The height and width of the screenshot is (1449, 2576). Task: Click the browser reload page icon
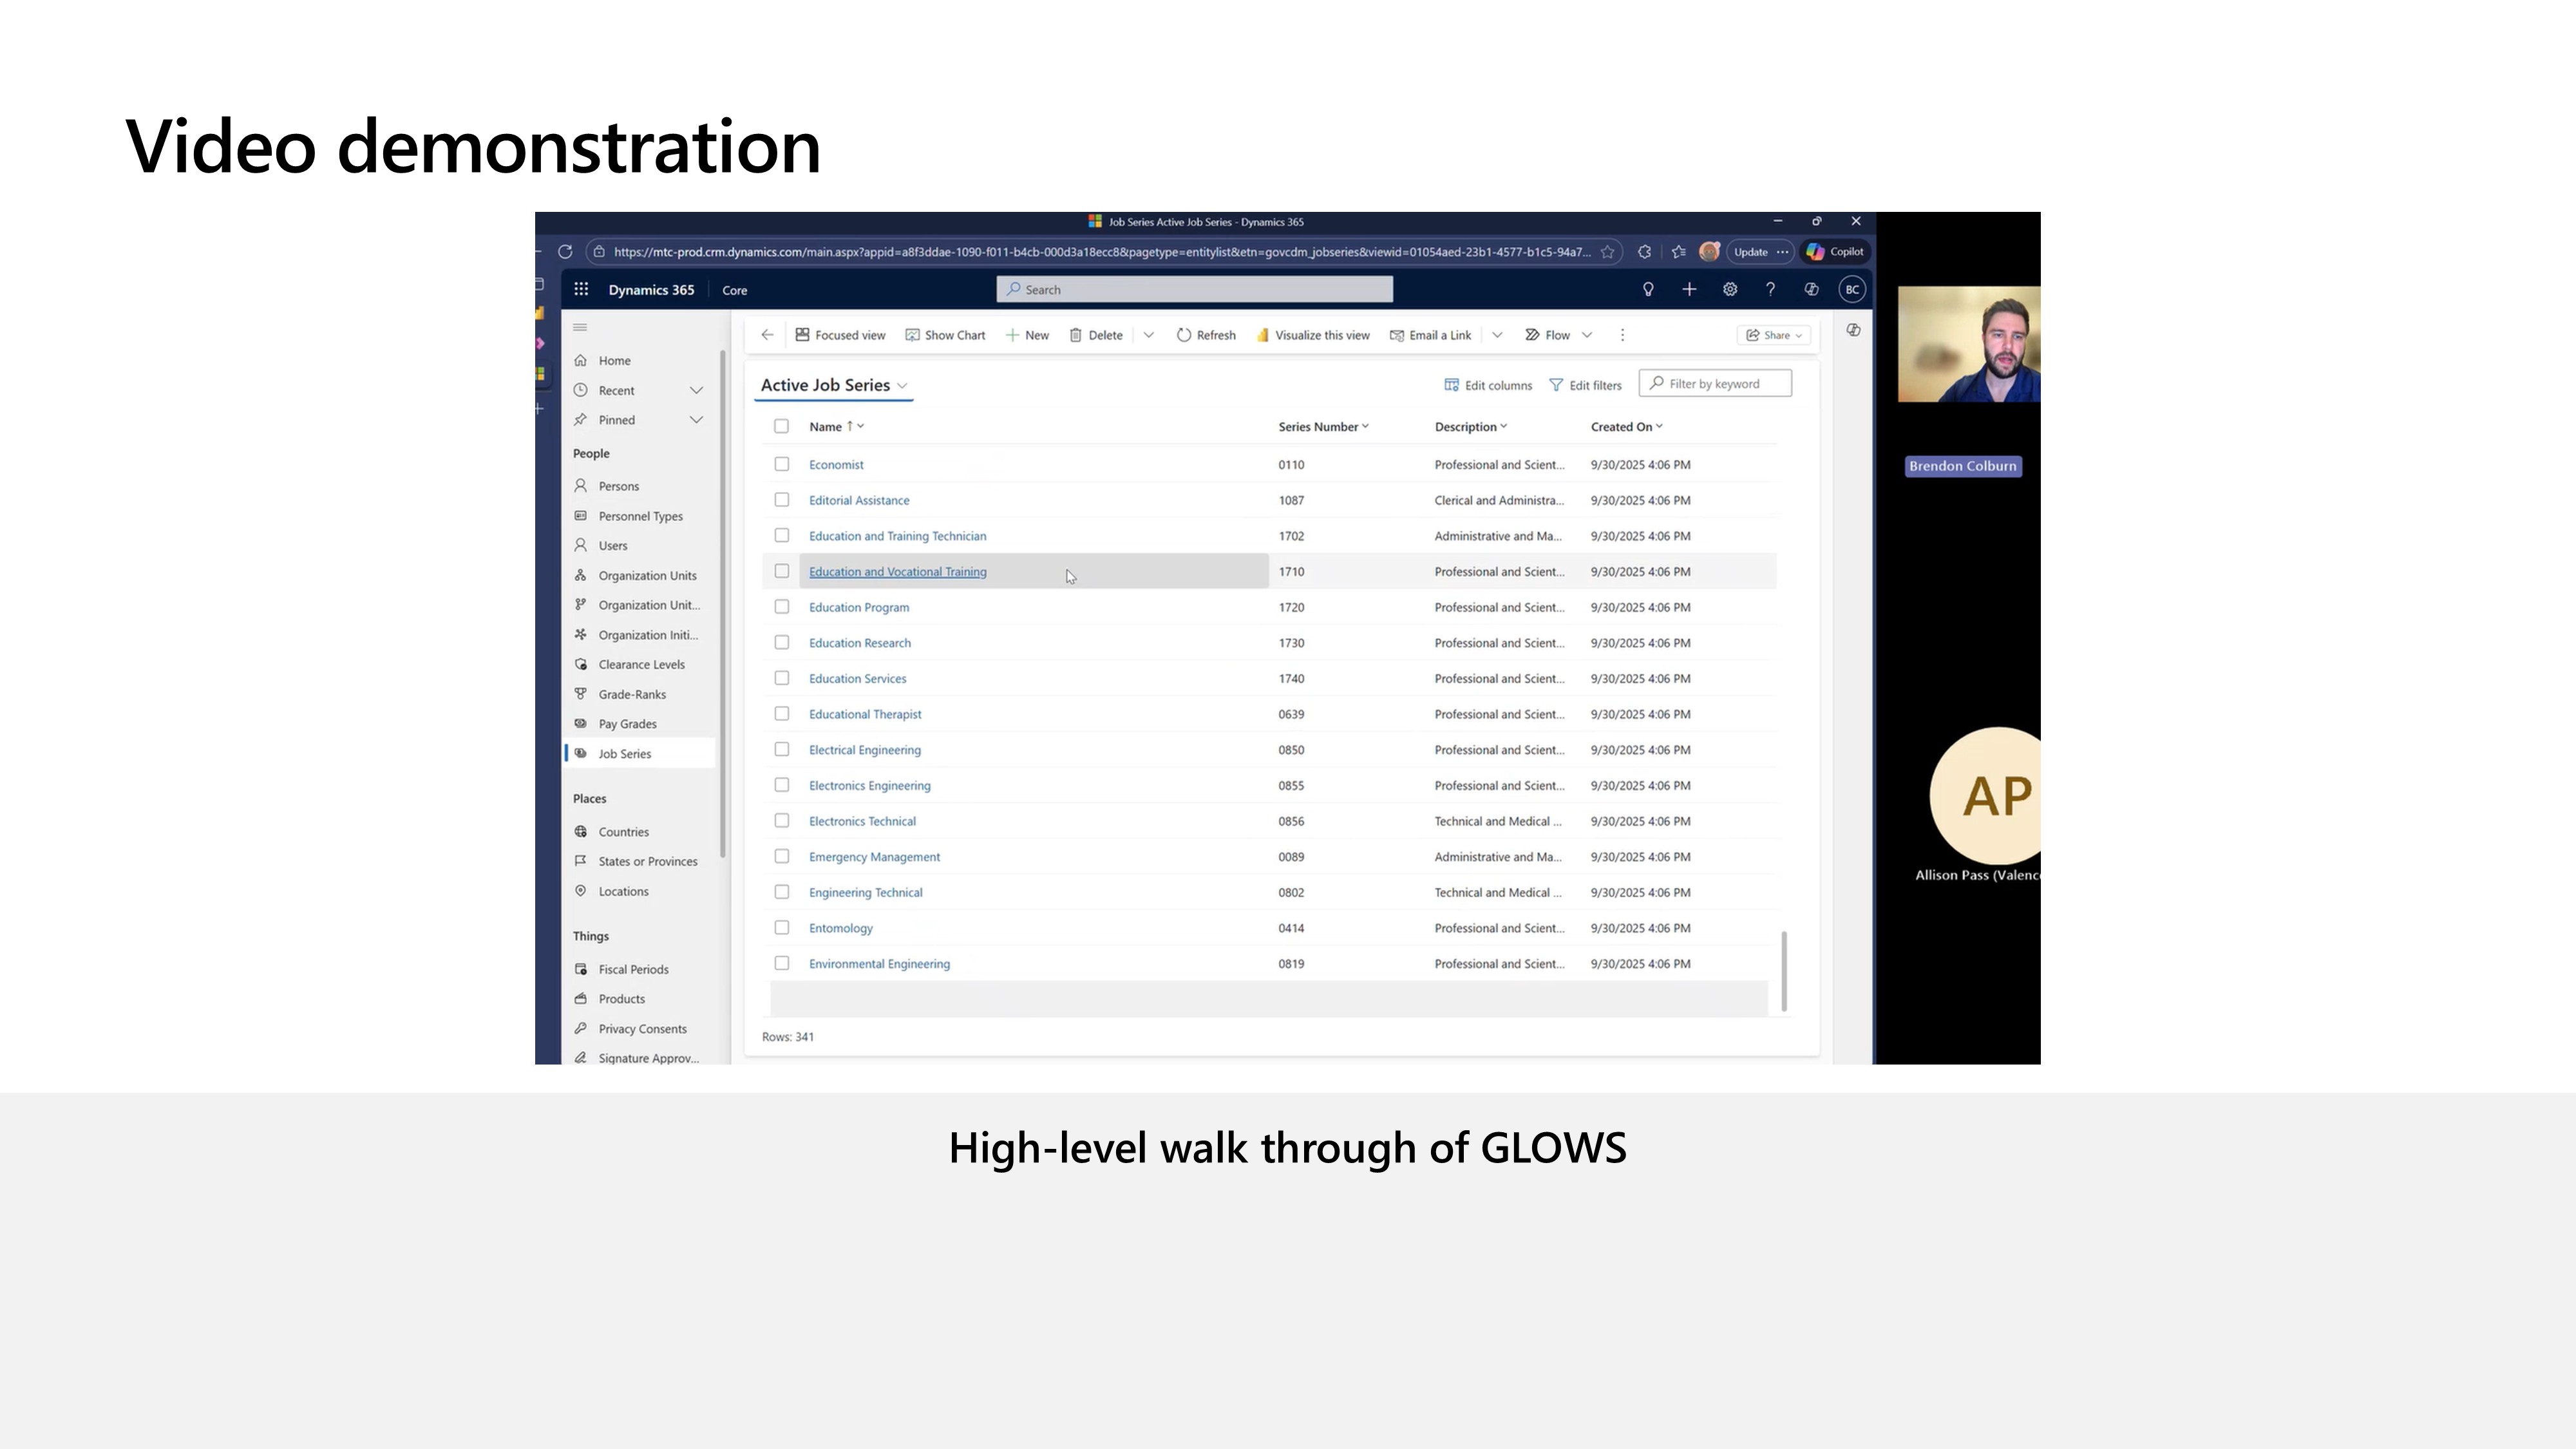pyautogui.click(x=565, y=252)
